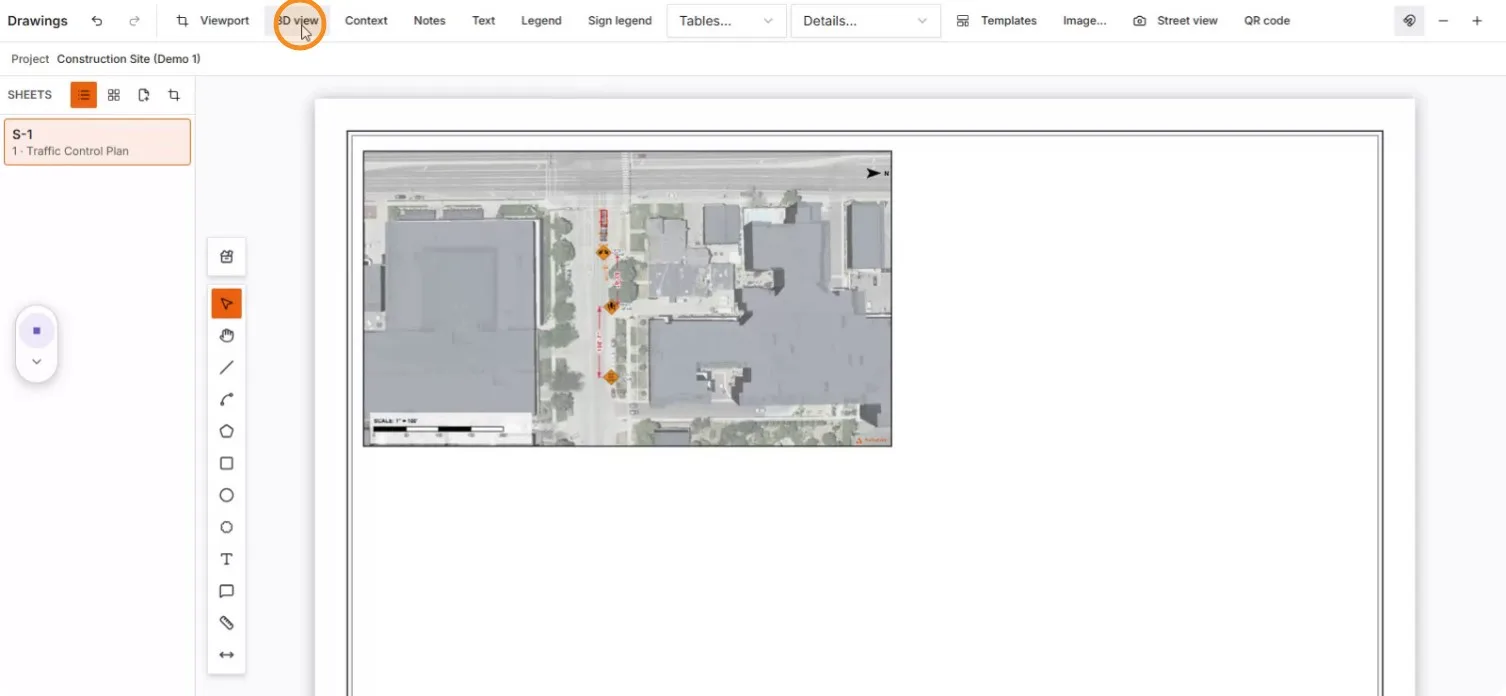Add a Viewport to the sheet
This screenshot has height=696, width=1506.
[213, 21]
